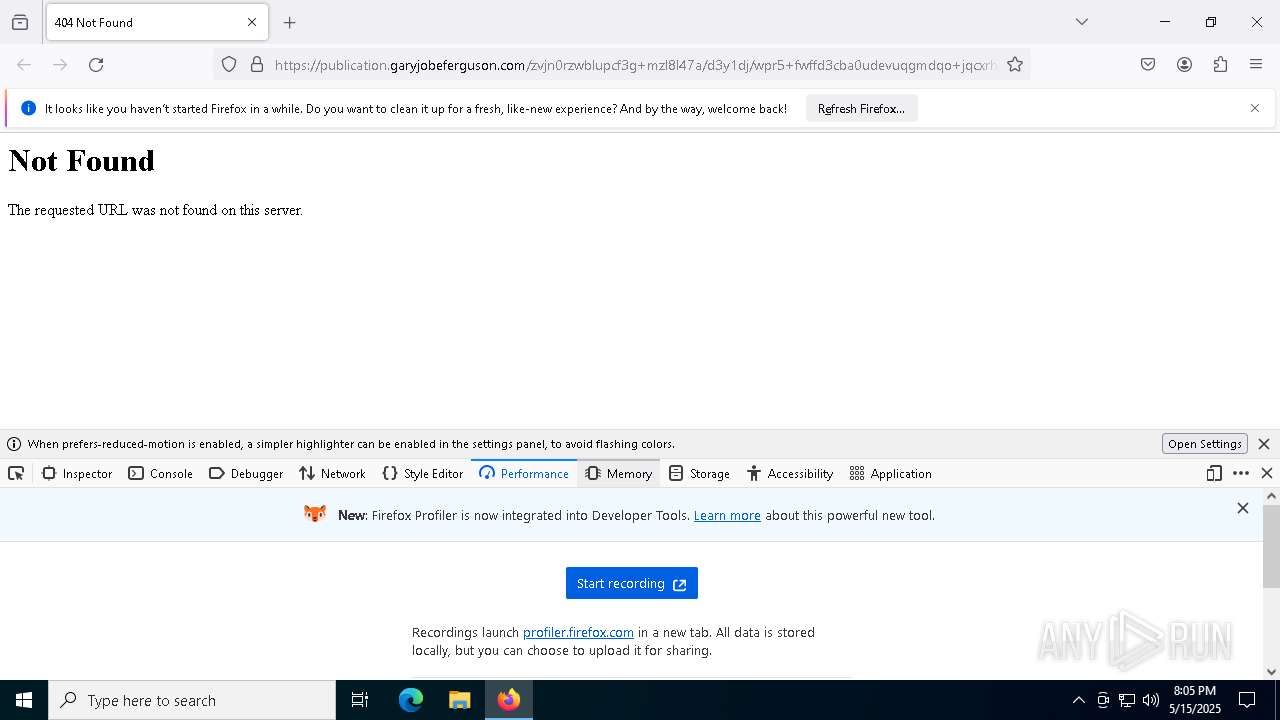Switch to the Debugger tab
Screen dimensions: 1280x720
[x=246, y=474]
